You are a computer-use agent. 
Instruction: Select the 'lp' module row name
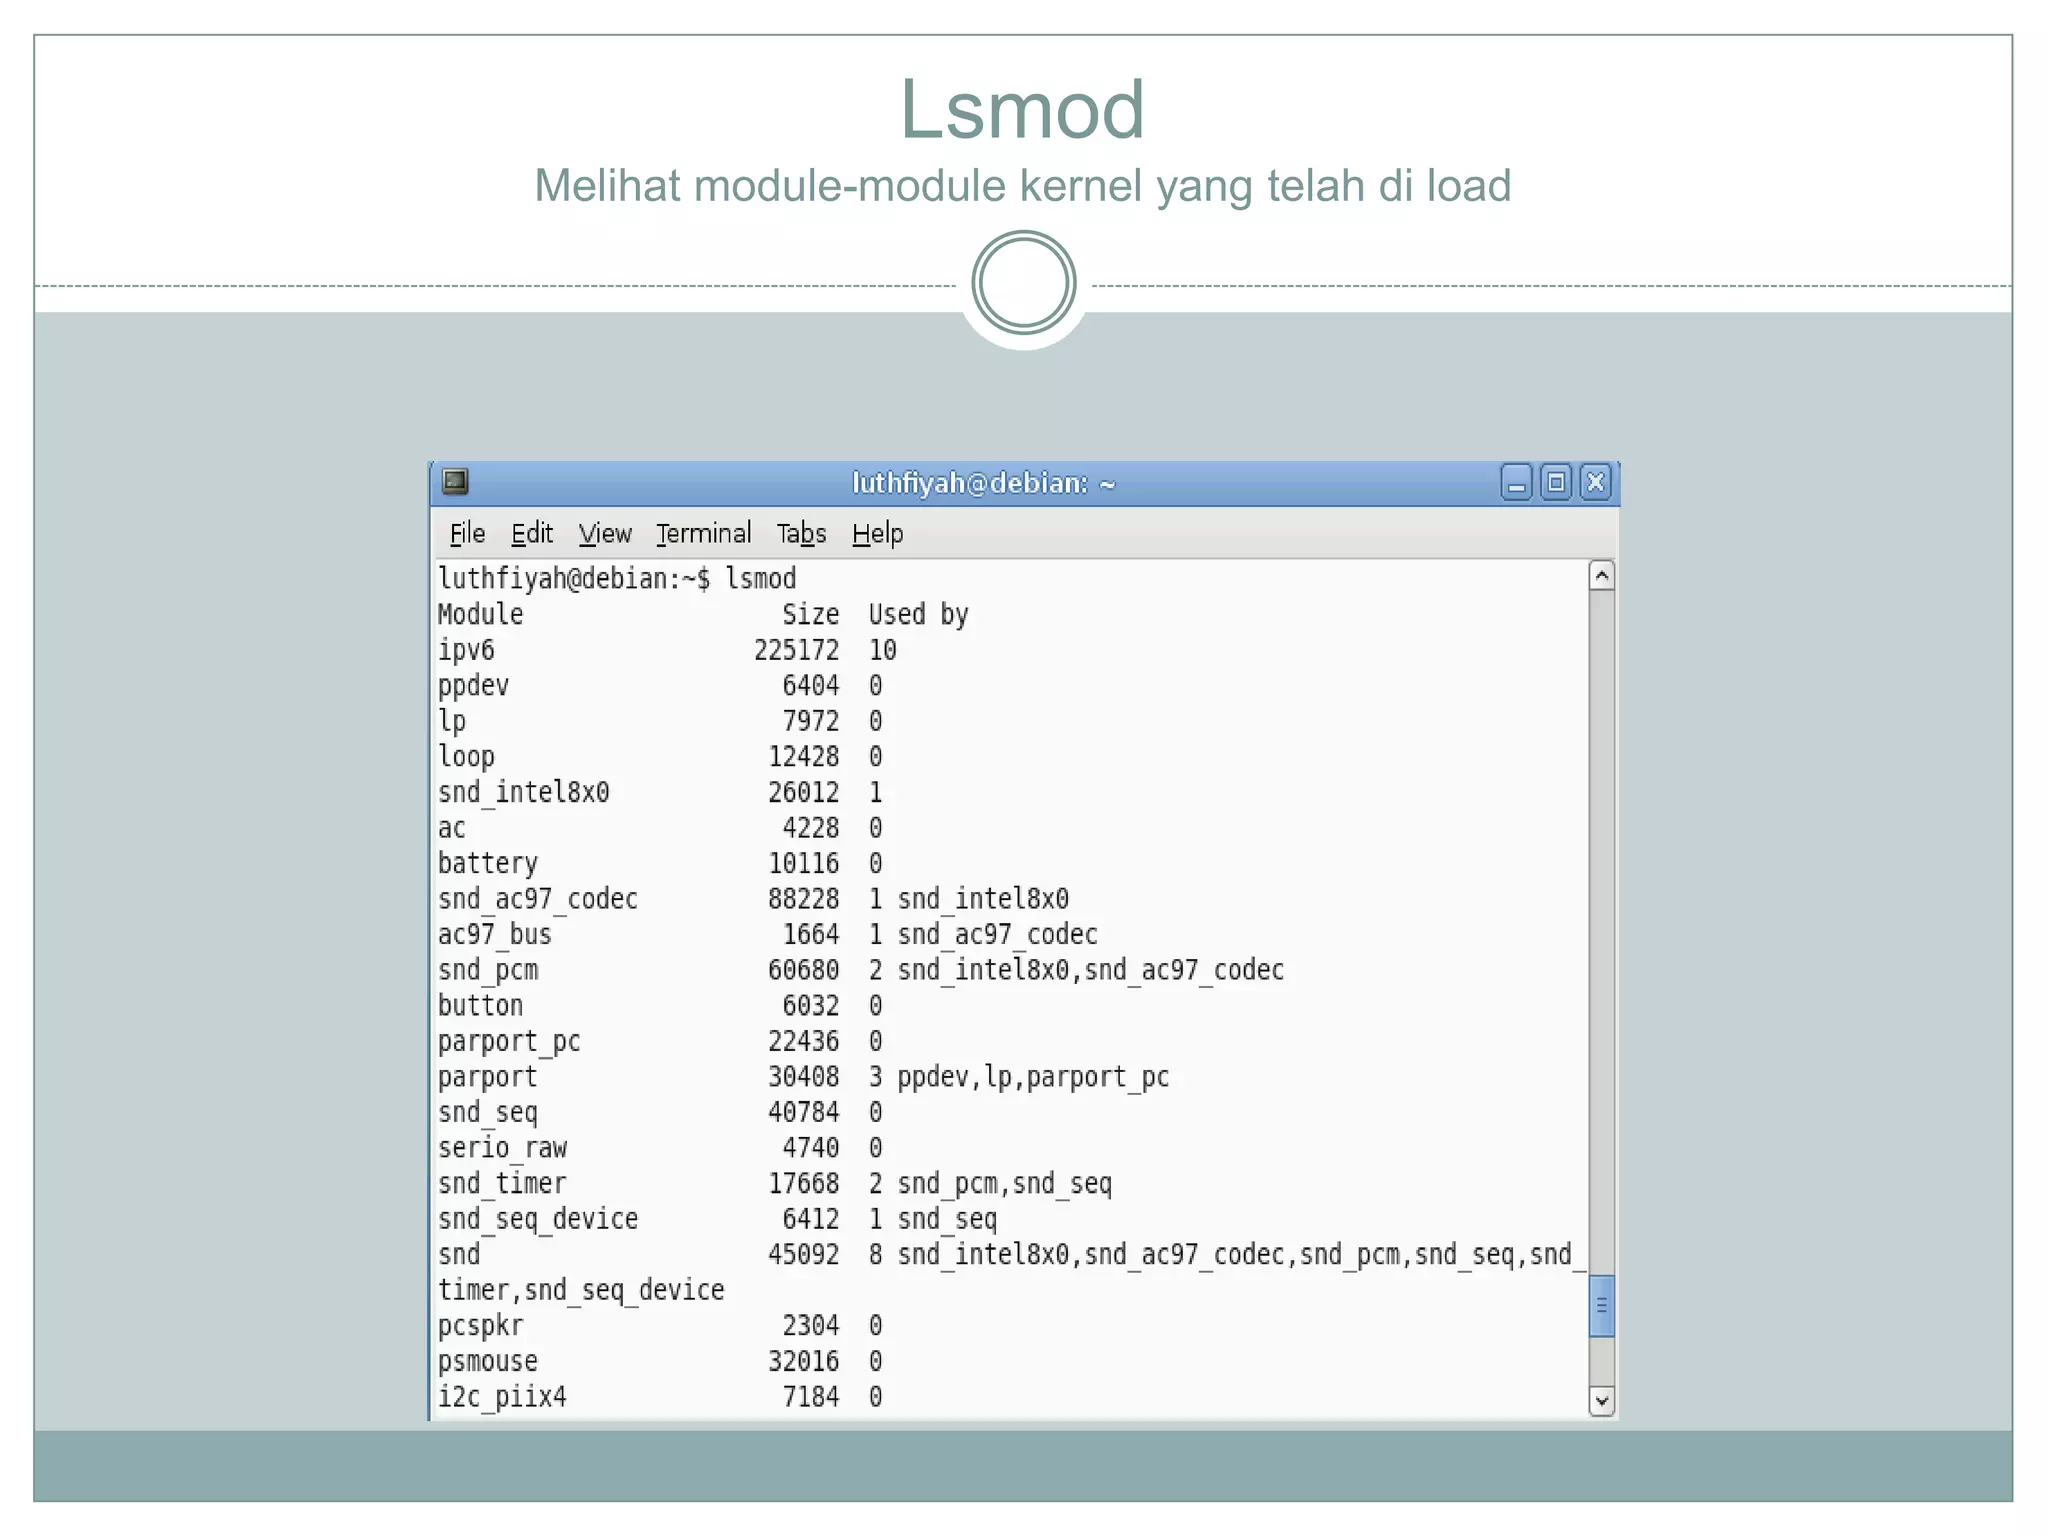pyautogui.click(x=452, y=722)
